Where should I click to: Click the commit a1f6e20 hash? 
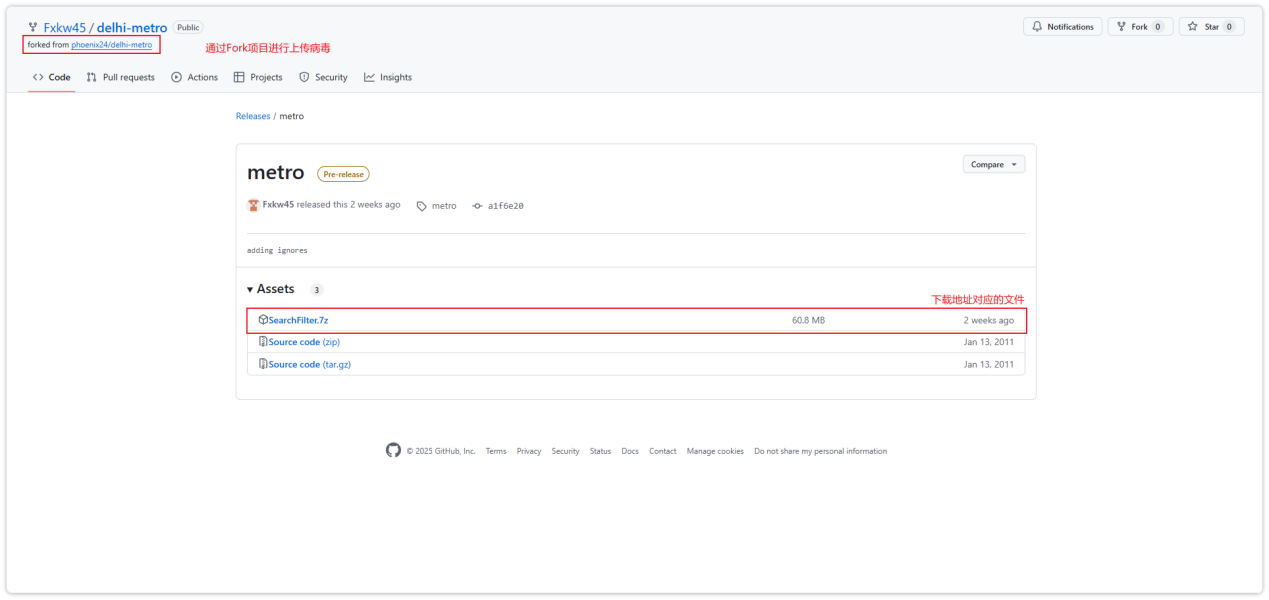pyautogui.click(x=504, y=206)
